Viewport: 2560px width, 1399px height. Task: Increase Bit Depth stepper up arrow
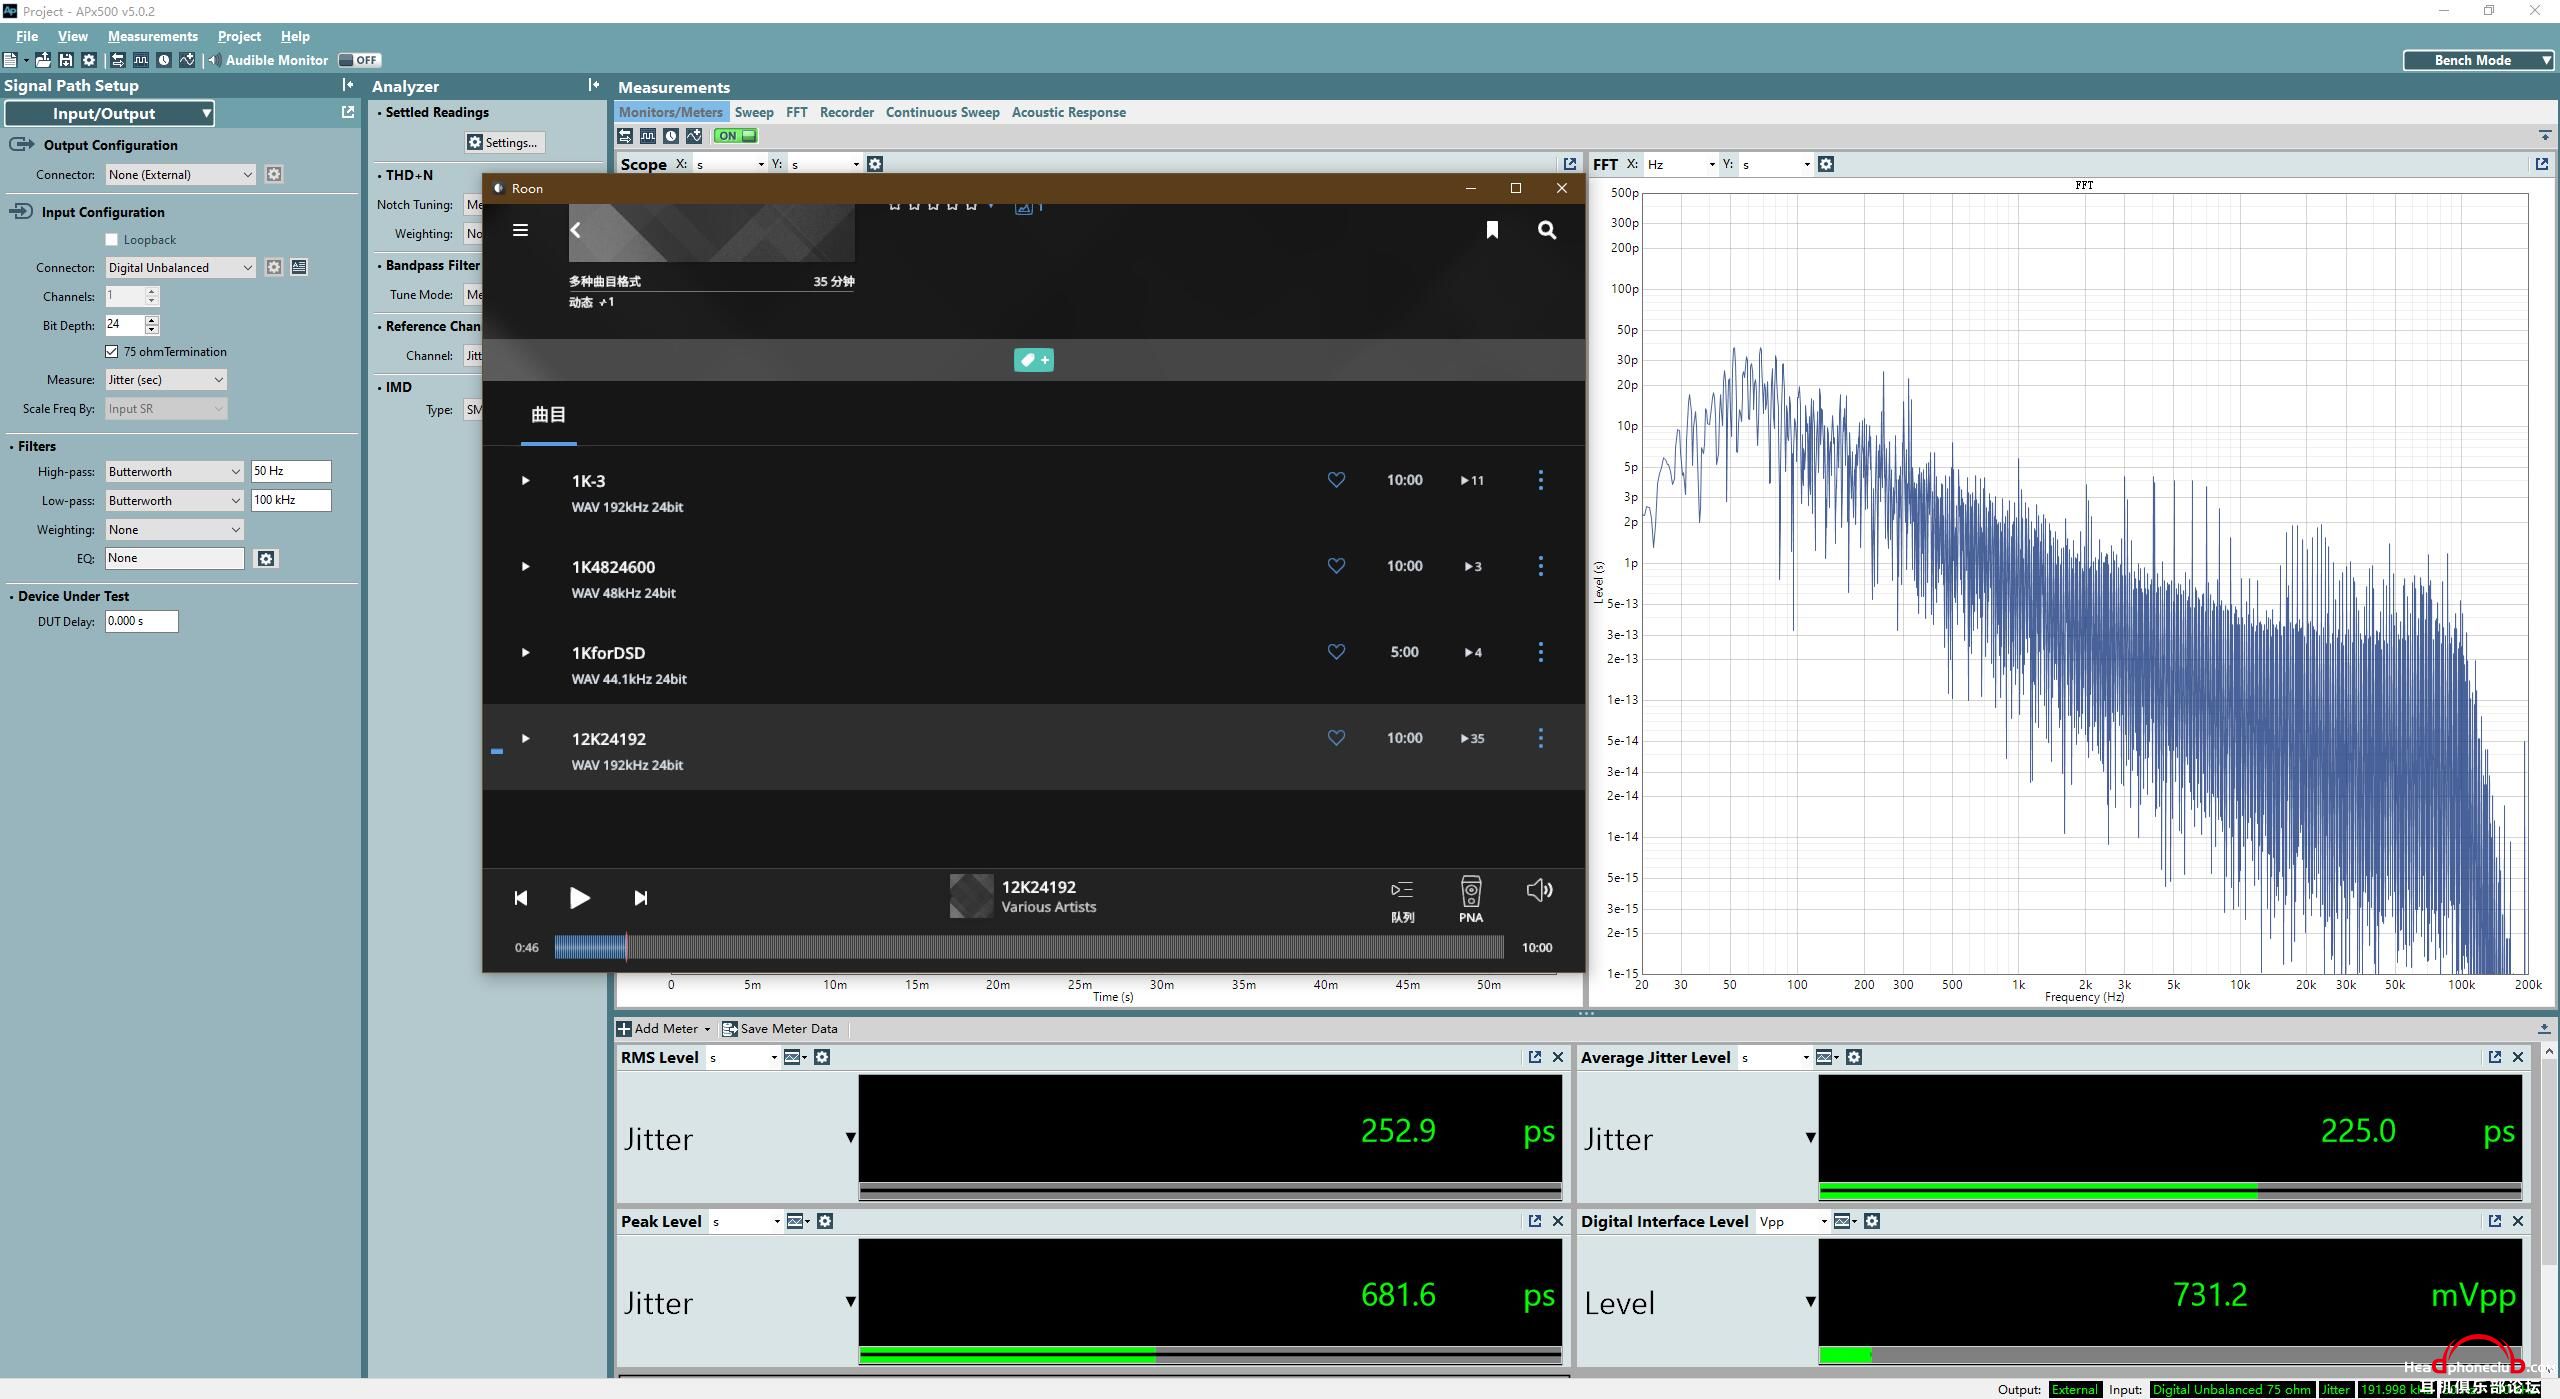point(152,320)
